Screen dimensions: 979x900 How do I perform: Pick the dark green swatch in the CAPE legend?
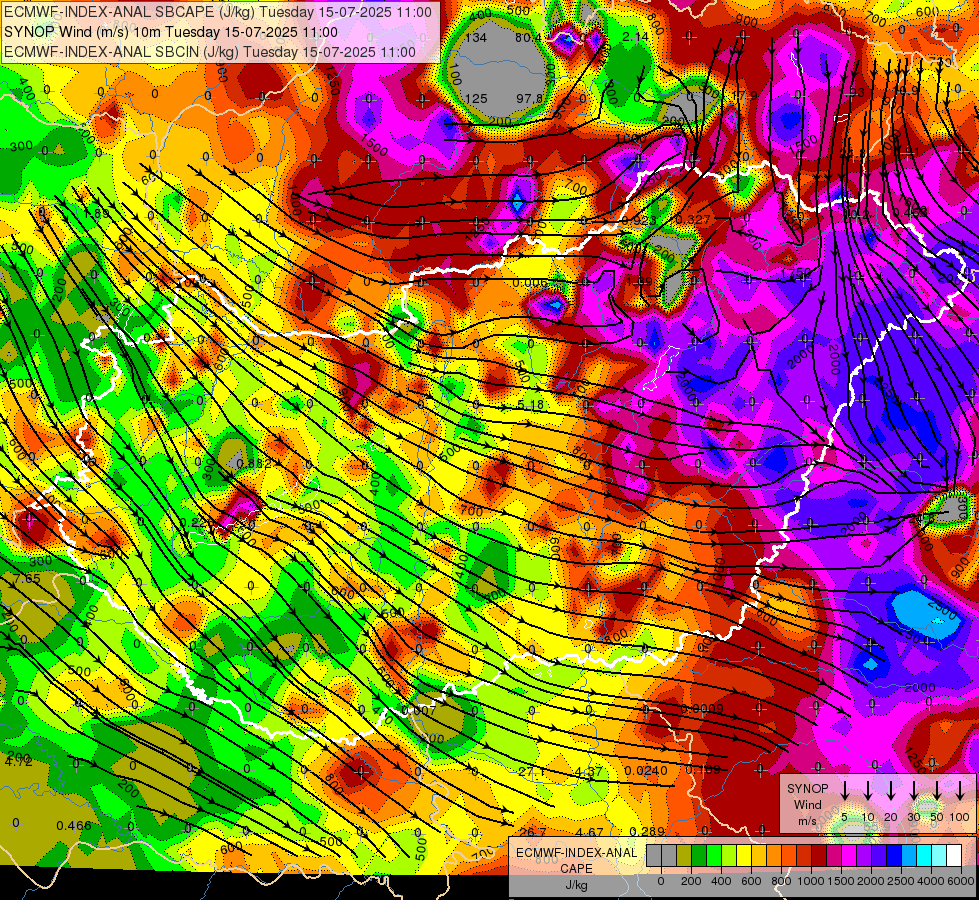click(699, 855)
